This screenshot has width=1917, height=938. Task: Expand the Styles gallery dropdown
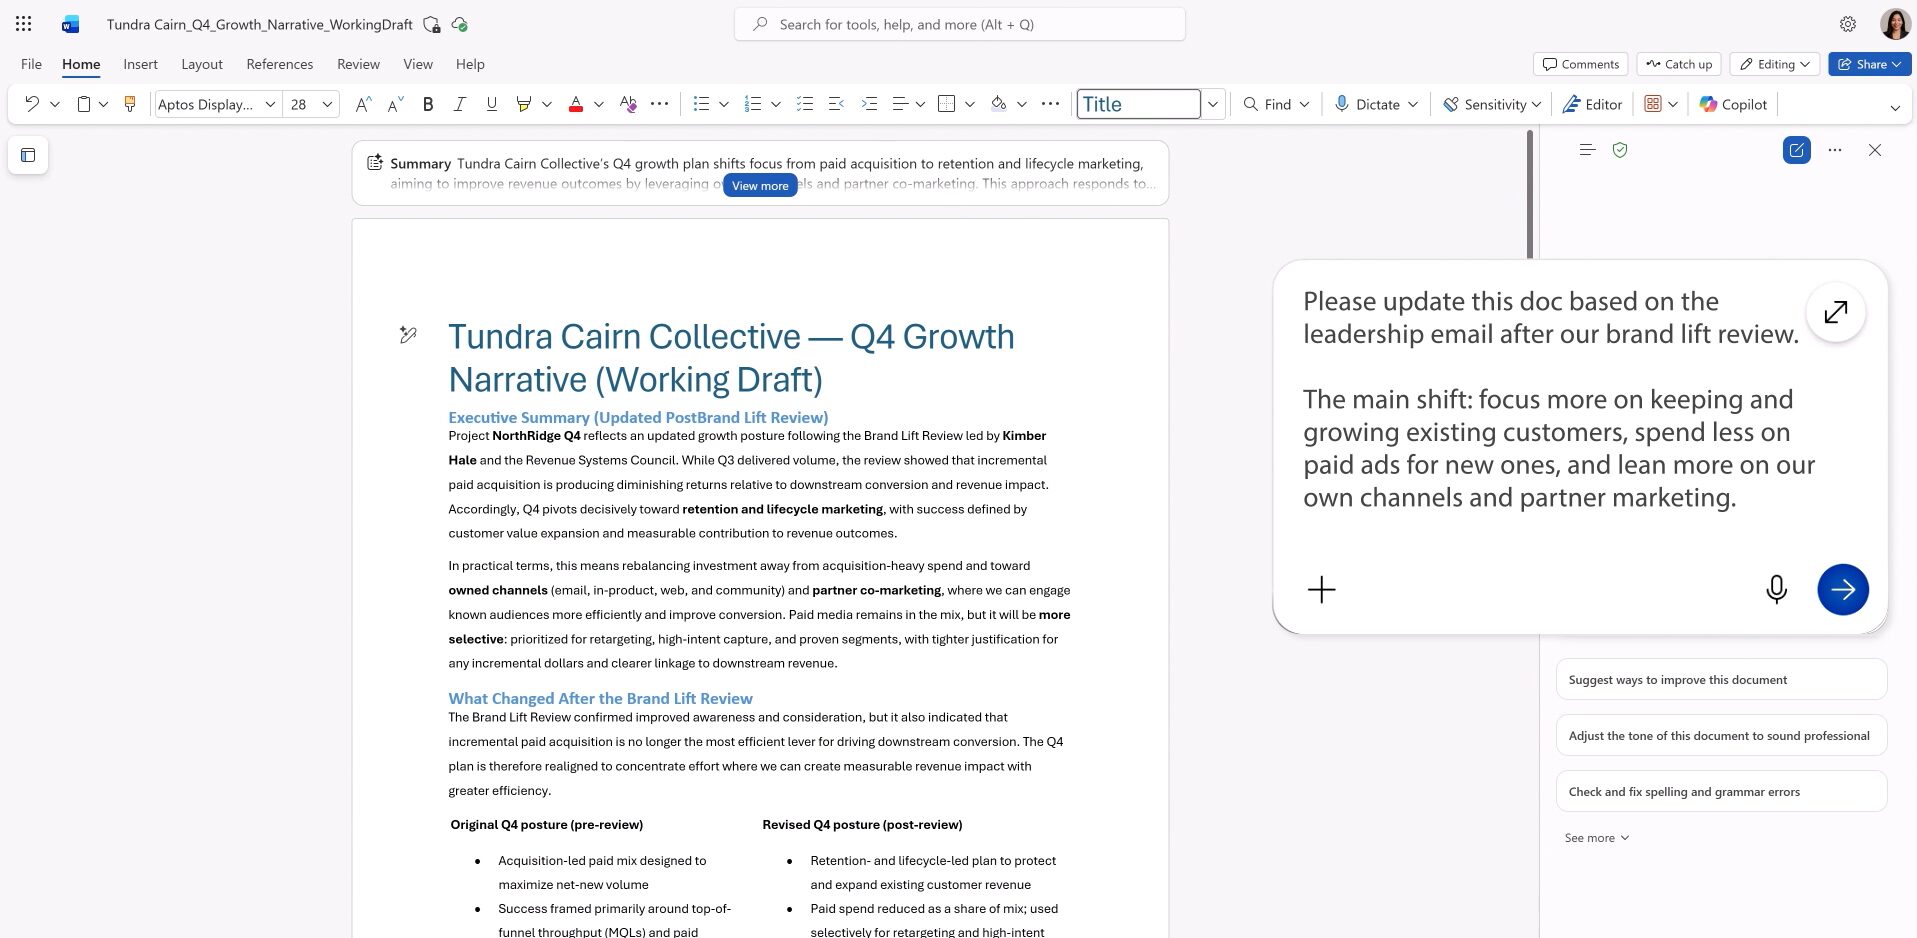point(1213,104)
